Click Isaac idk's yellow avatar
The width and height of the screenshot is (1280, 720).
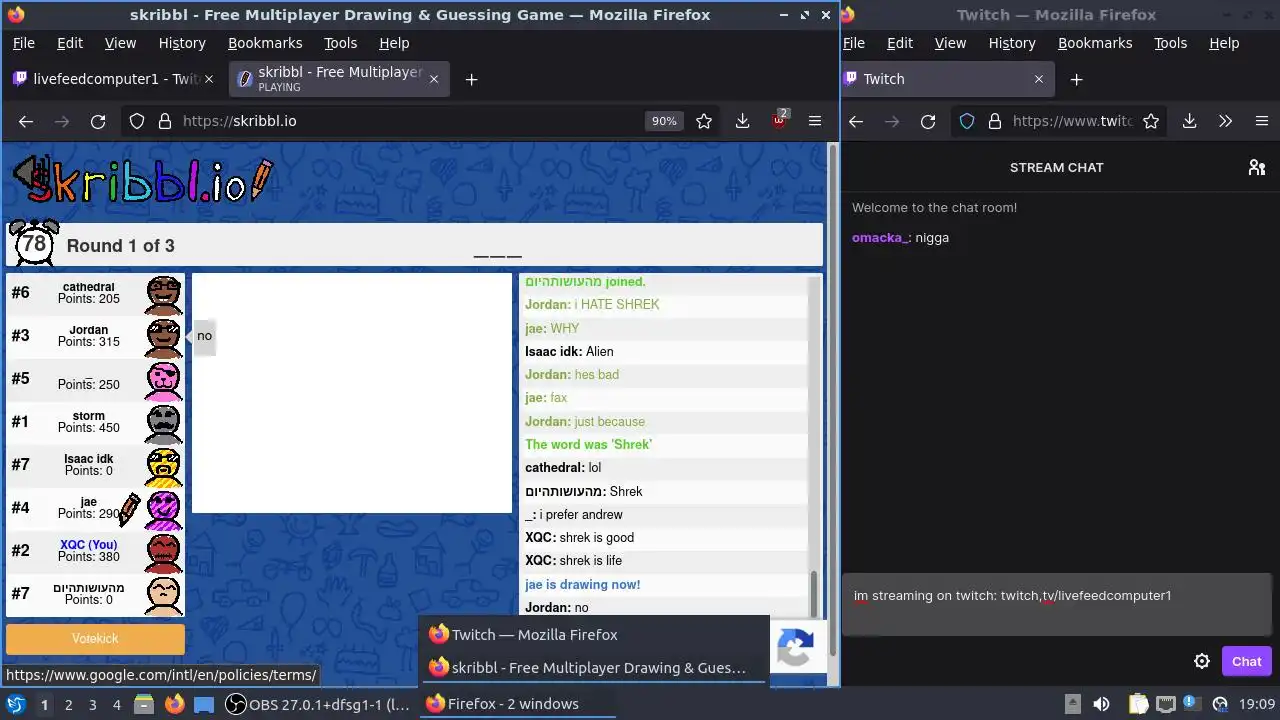164,466
